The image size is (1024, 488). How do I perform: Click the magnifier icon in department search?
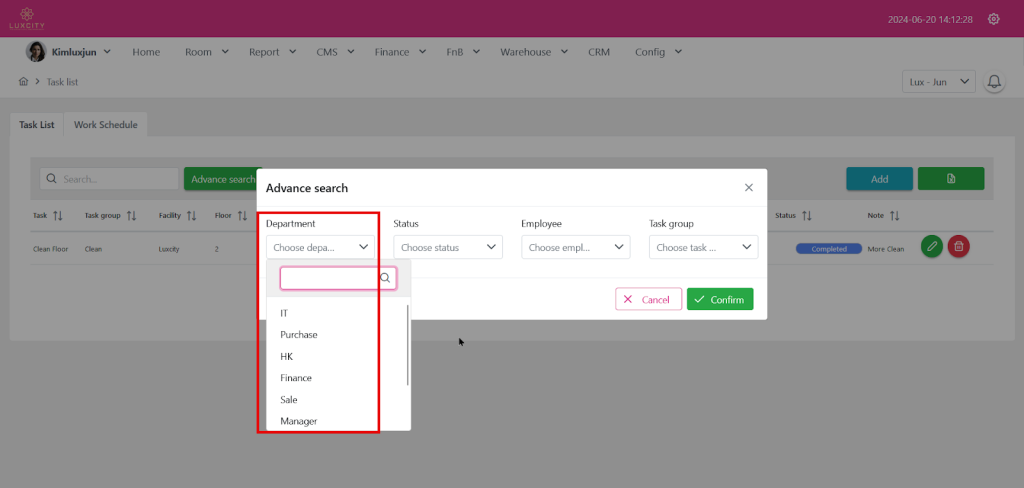(385, 278)
